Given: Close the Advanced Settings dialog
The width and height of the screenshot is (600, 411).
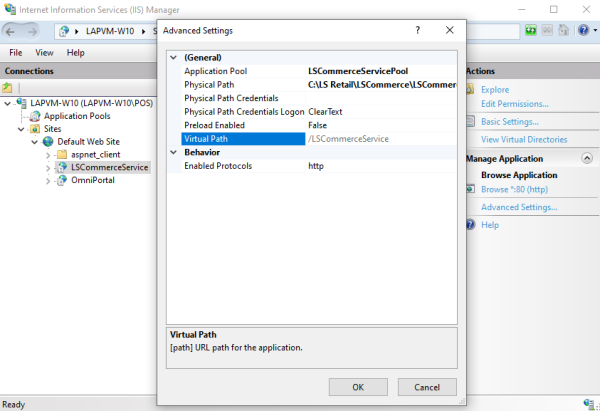Looking at the screenshot, I should (450, 30).
